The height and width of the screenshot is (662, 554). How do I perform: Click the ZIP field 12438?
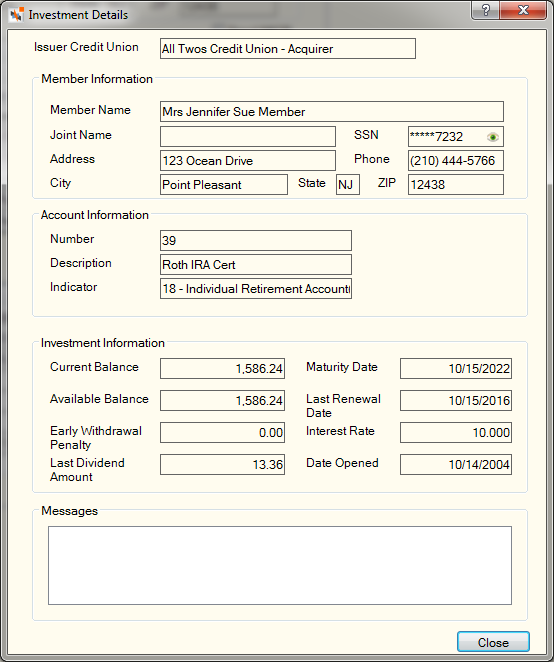(456, 184)
